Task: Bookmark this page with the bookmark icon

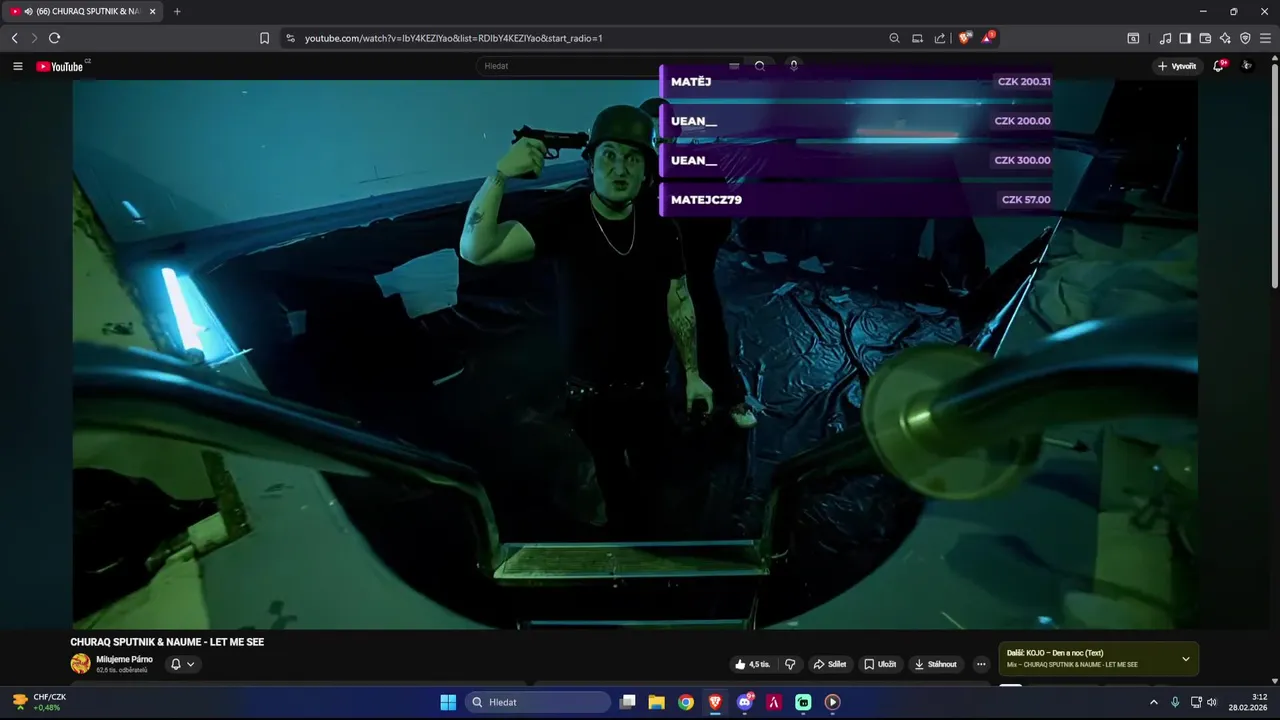Action: coord(264,38)
